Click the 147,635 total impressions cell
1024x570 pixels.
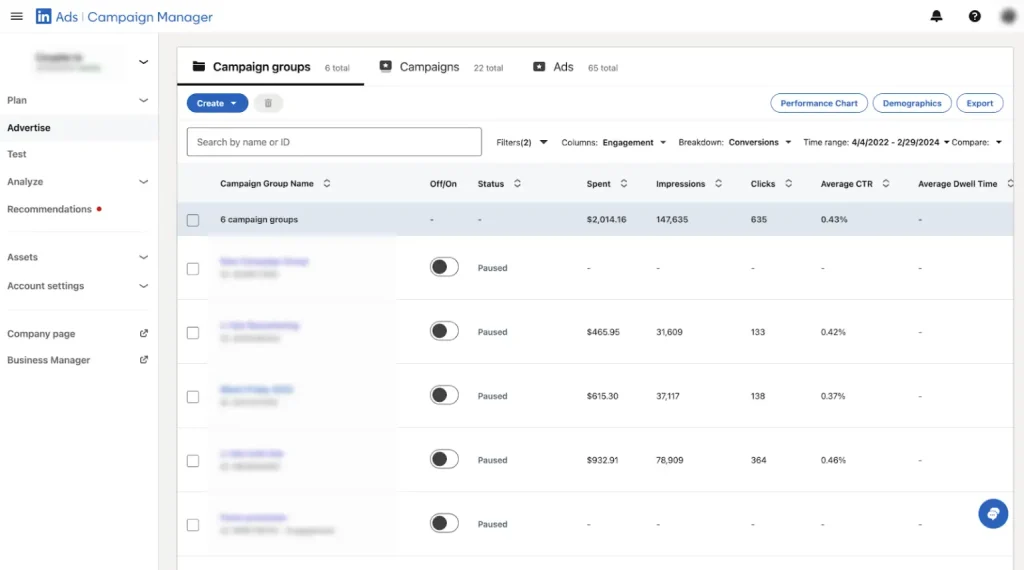click(672, 219)
